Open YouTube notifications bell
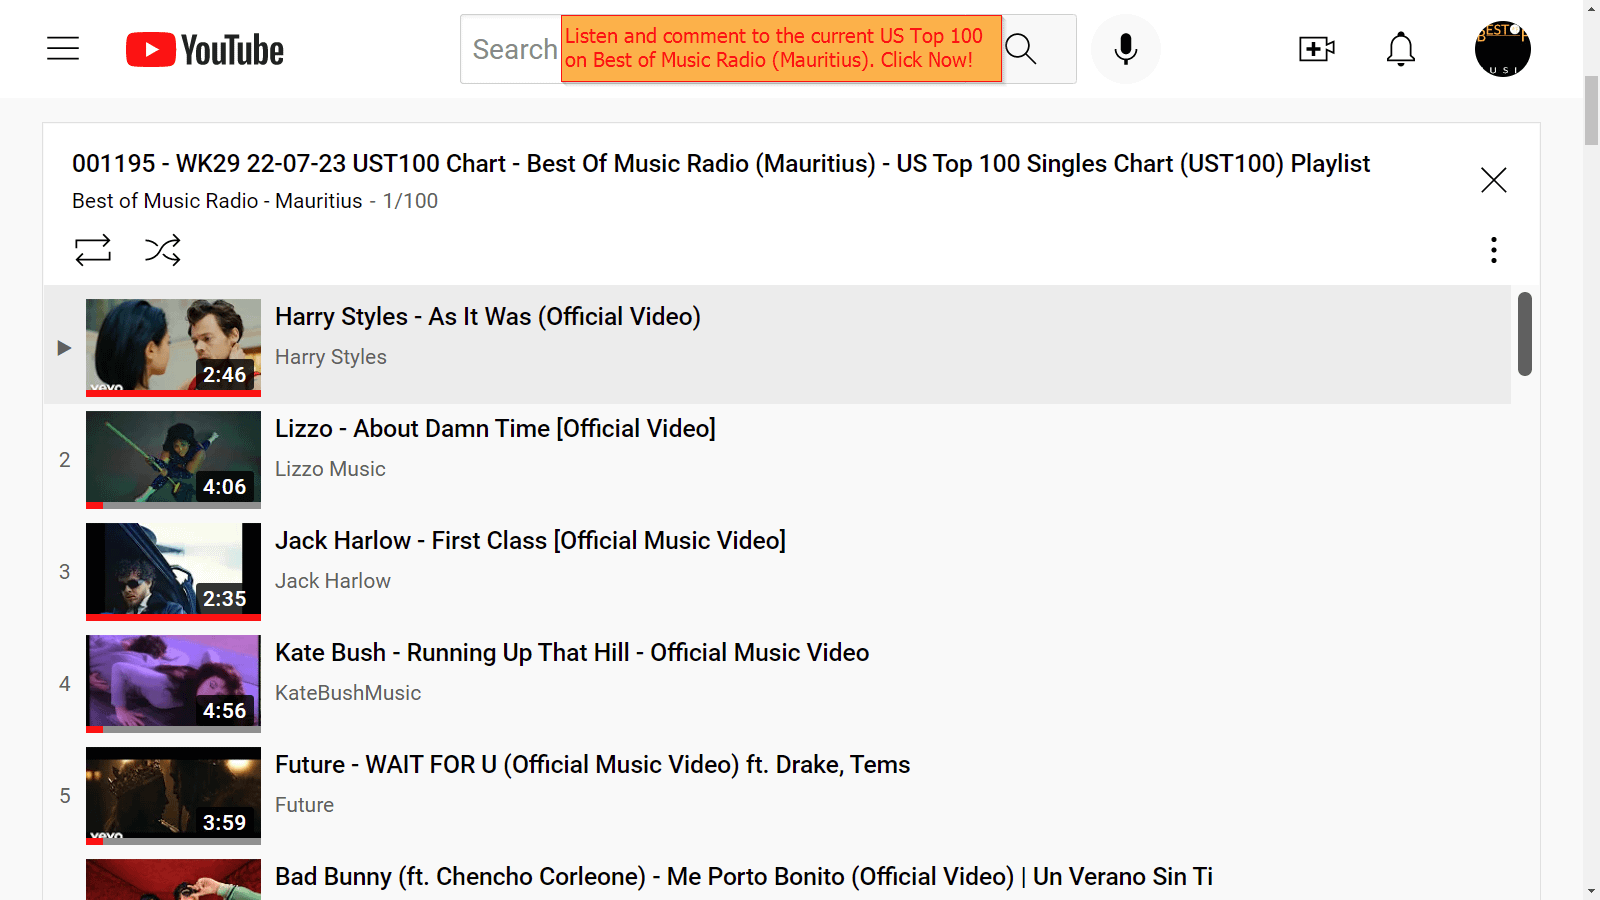 pos(1400,48)
